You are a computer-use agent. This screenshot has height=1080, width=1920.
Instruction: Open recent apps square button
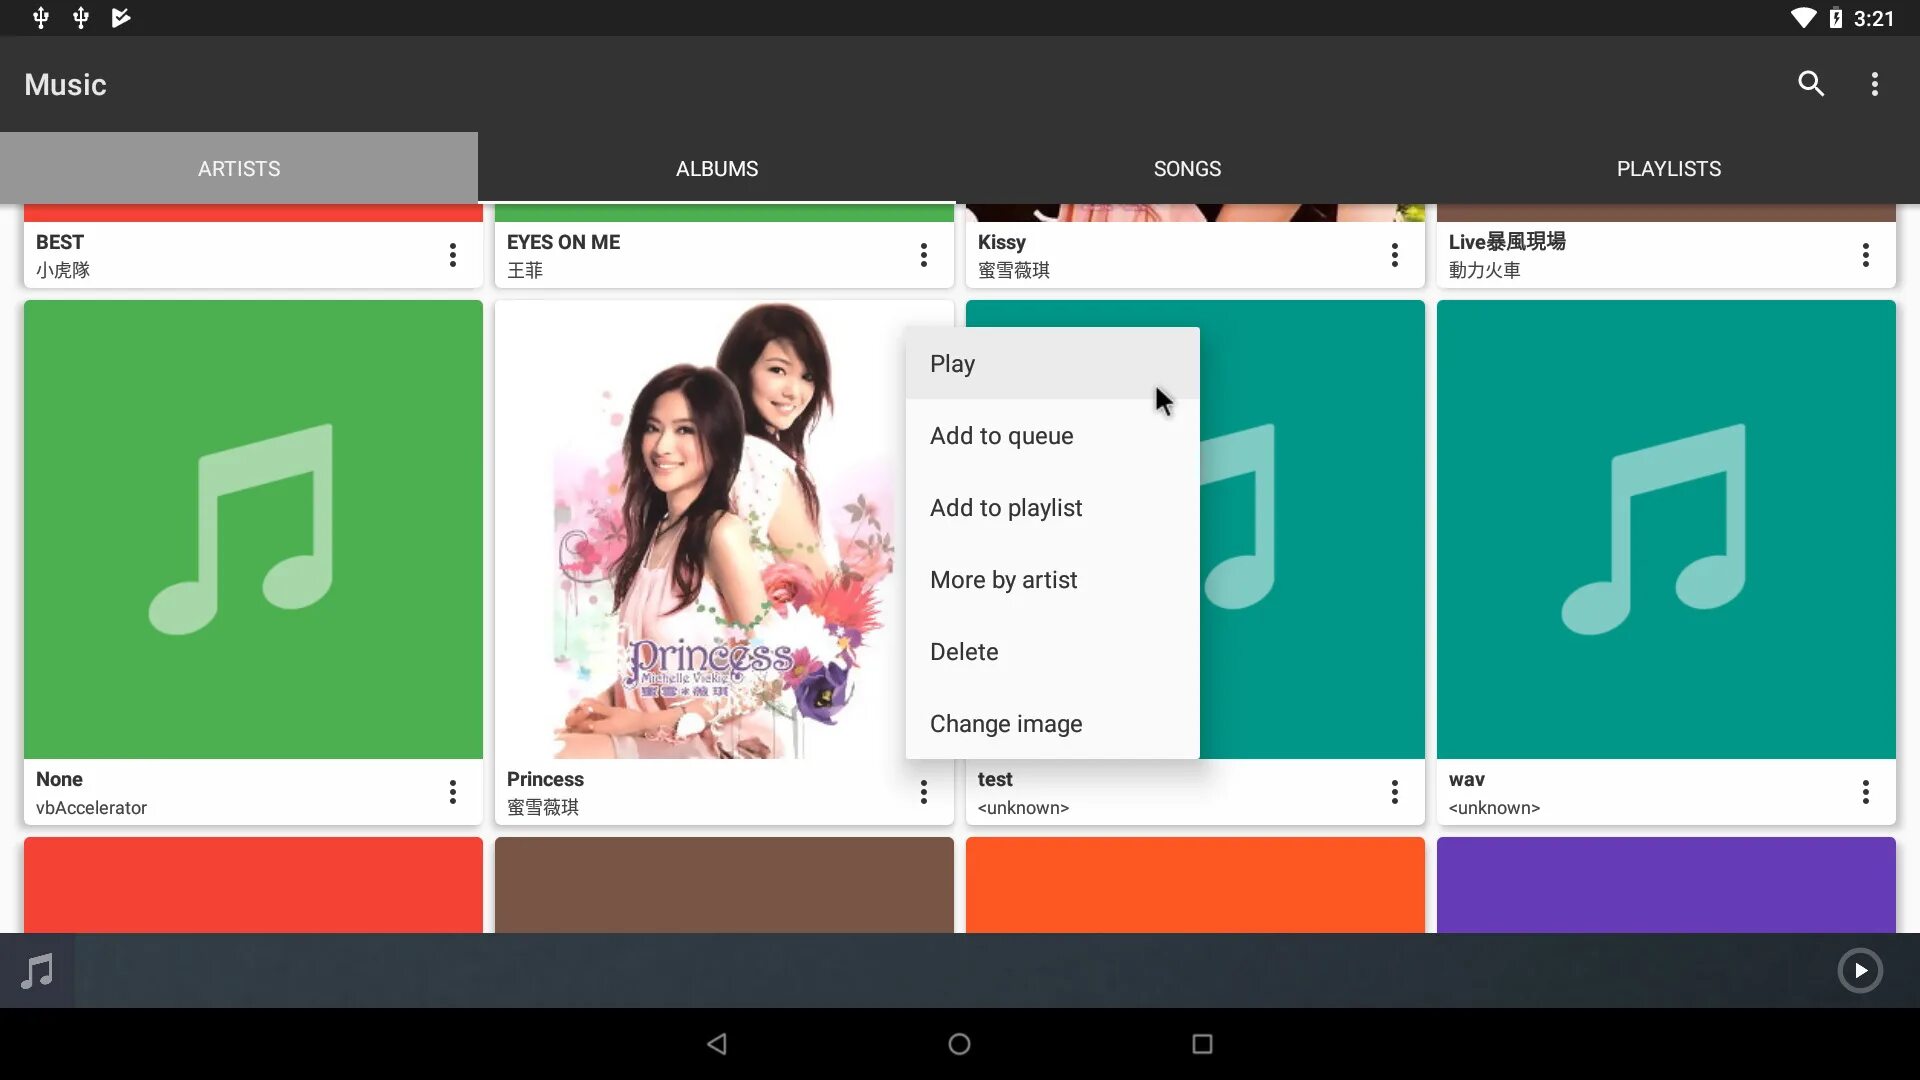pos(1202,1044)
